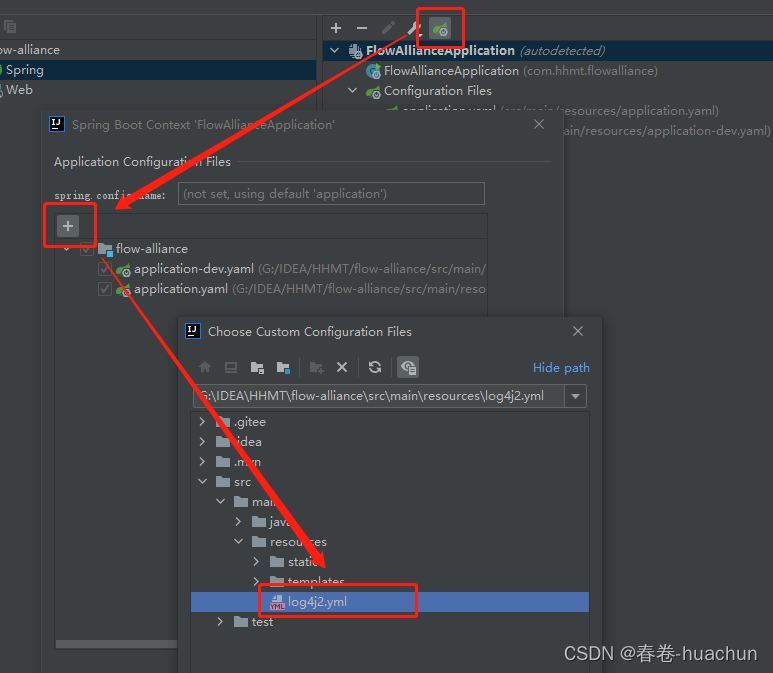The width and height of the screenshot is (773, 673).
Task: Click the plus button to add configuration file
Action: [68, 226]
